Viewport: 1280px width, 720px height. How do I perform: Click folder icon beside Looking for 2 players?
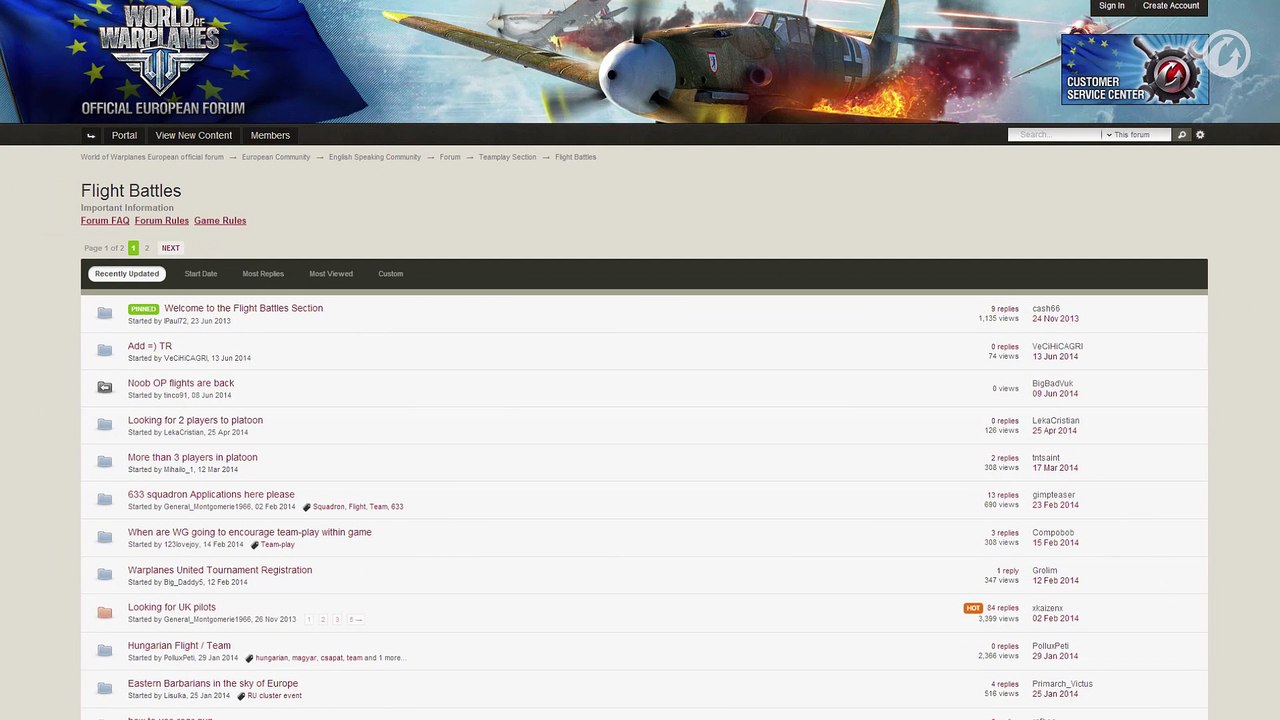point(104,425)
